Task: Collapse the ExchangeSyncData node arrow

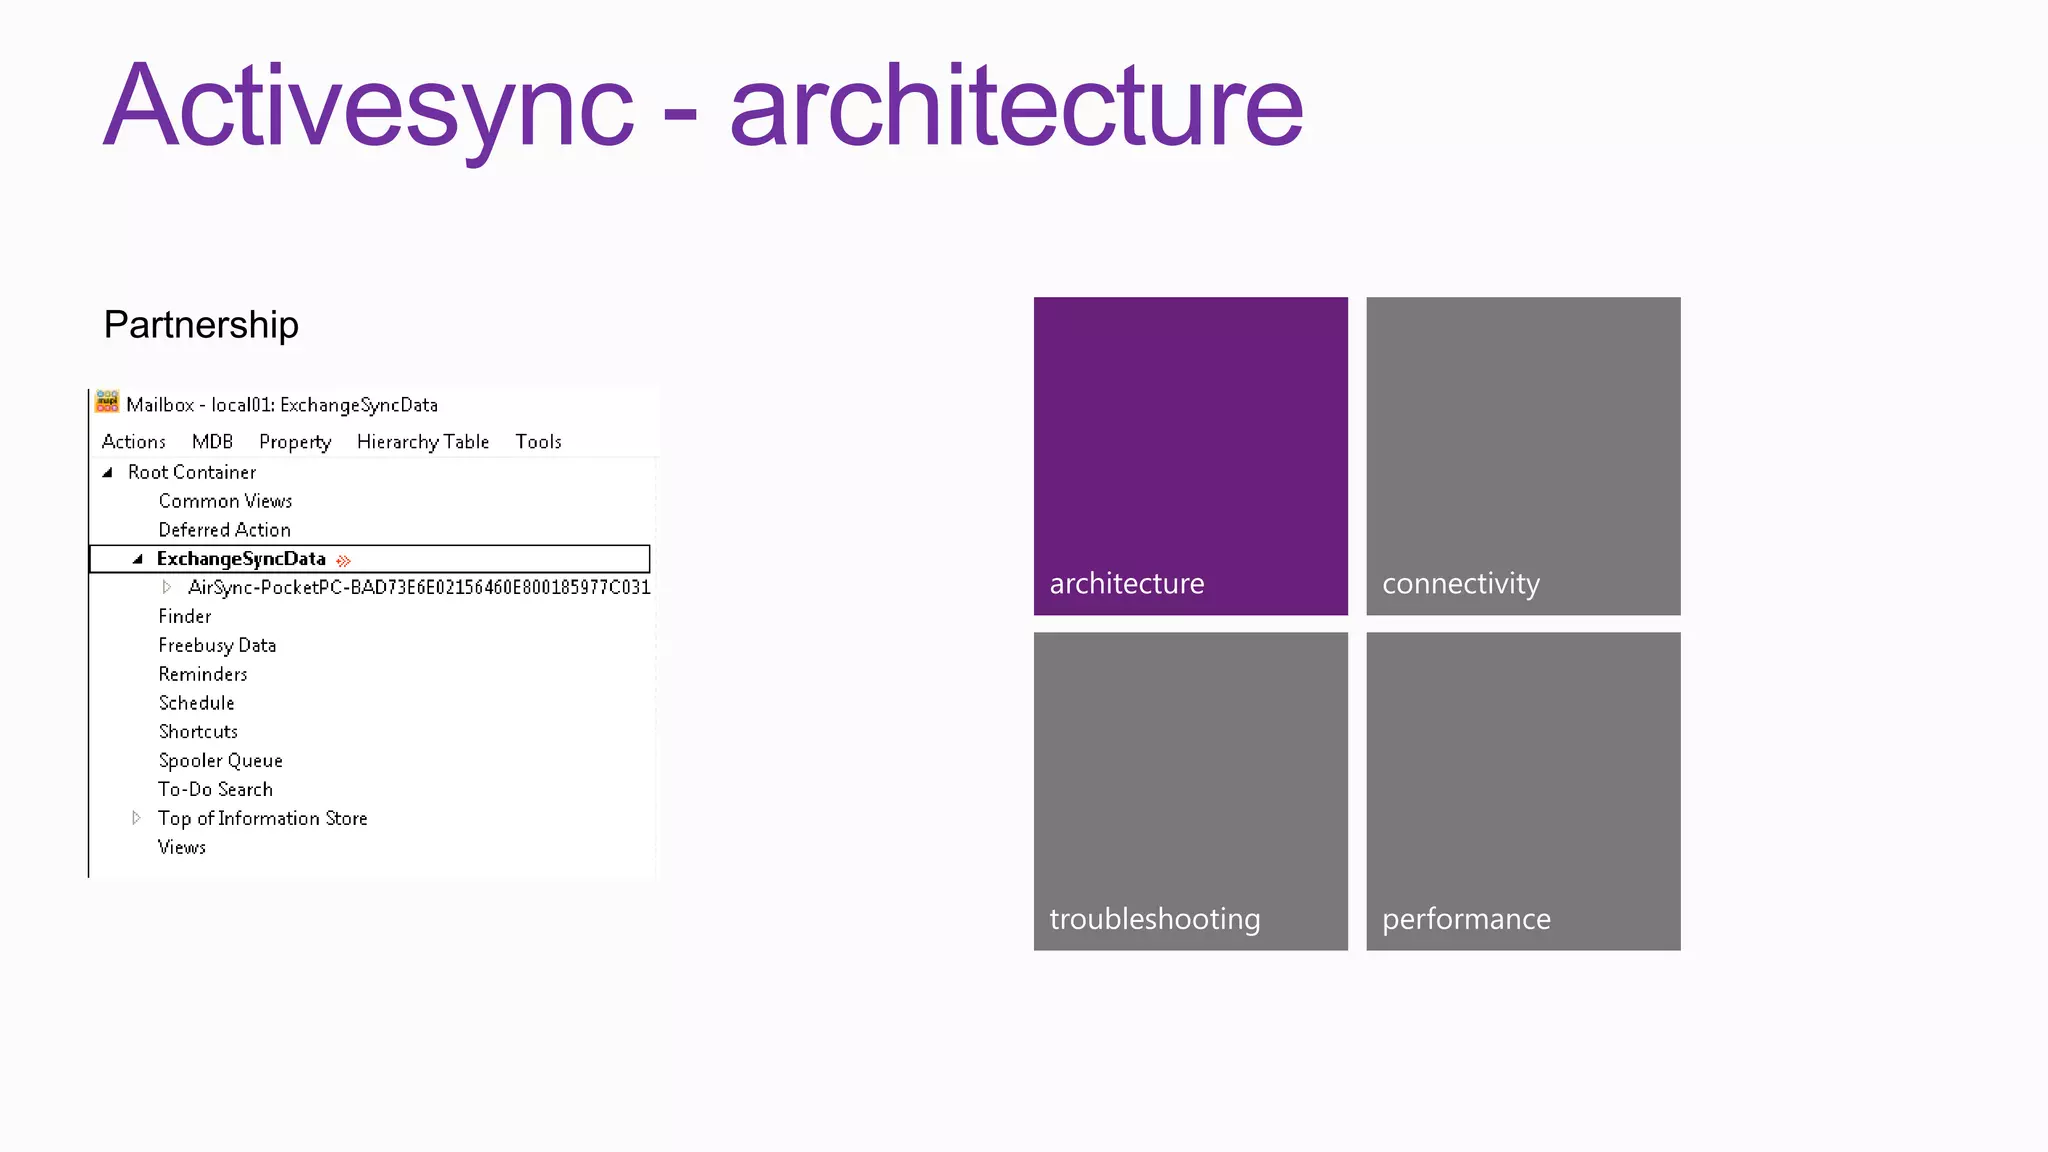Action: tap(138, 559)
